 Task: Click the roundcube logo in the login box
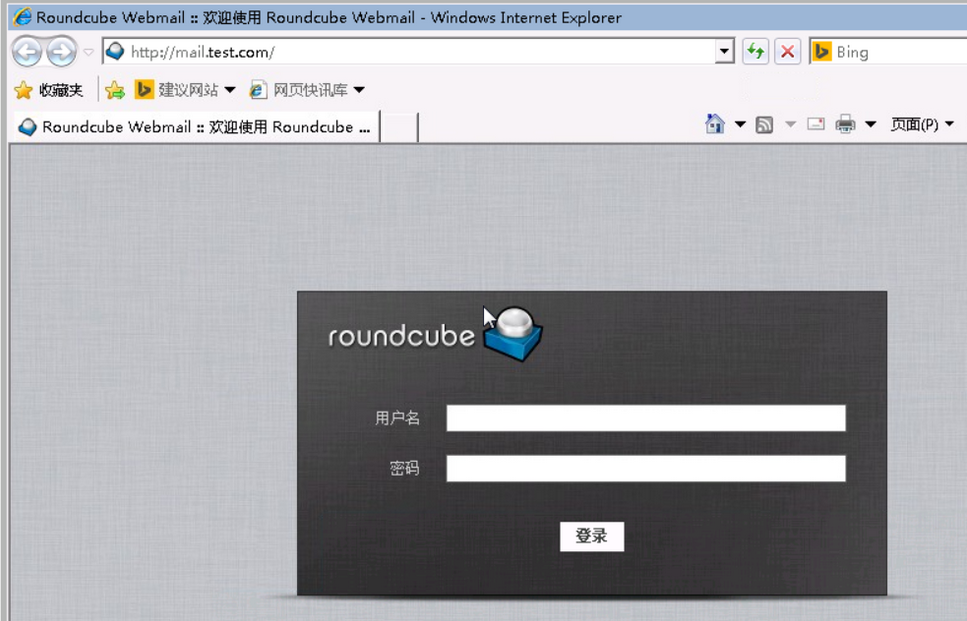click(x=435, y=335)
